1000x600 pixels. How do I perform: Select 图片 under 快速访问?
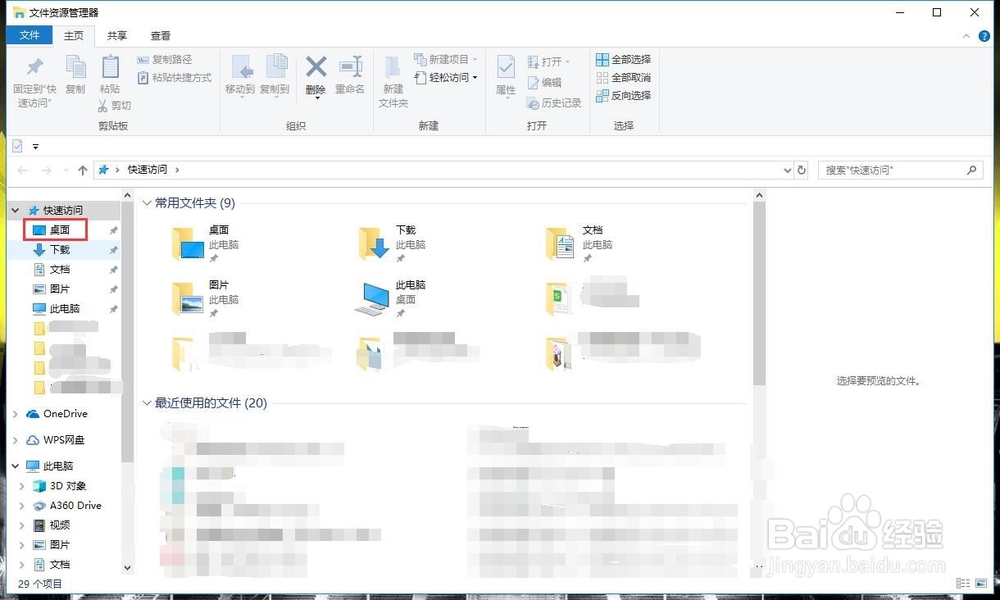coord(59,289)
